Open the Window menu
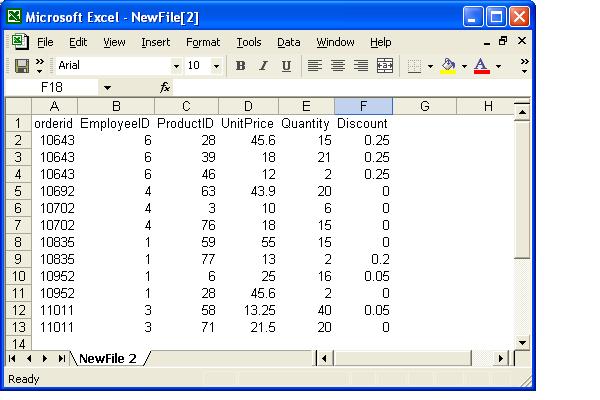 pos(335,42)
